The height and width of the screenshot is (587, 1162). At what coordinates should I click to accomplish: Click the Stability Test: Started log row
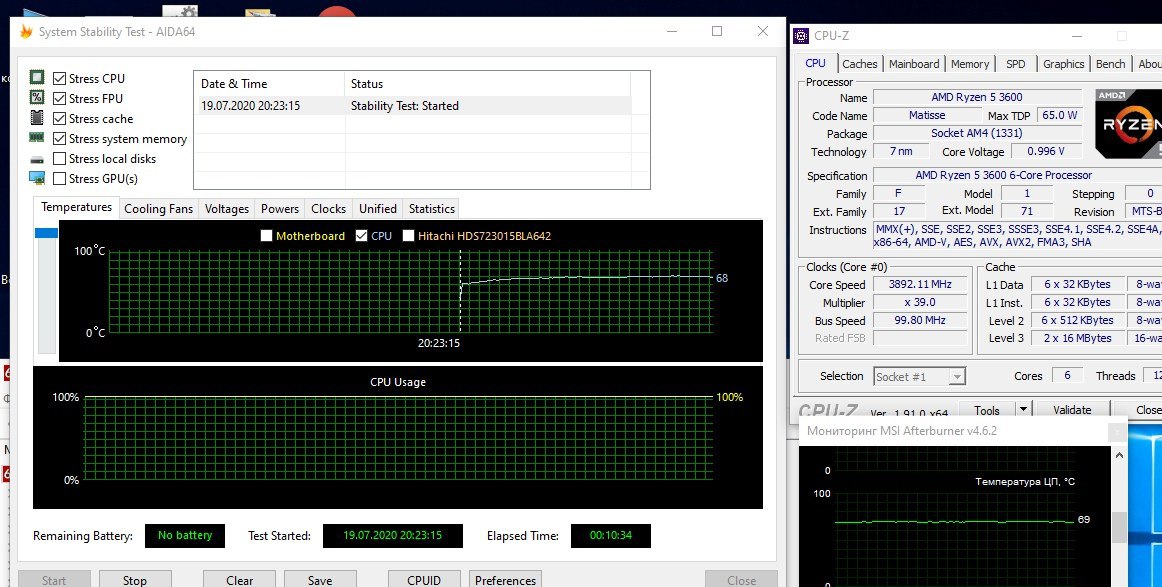(x=416, y=106)
